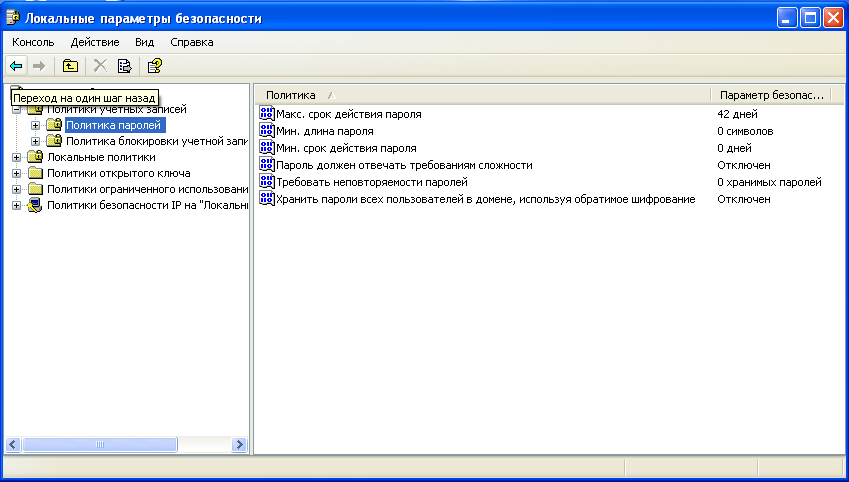Image resolution: width=849 pixels, height=482 pixels.
Task: Click the icon beside Требовать неповторяемости паролей
Action: [267, 181]
